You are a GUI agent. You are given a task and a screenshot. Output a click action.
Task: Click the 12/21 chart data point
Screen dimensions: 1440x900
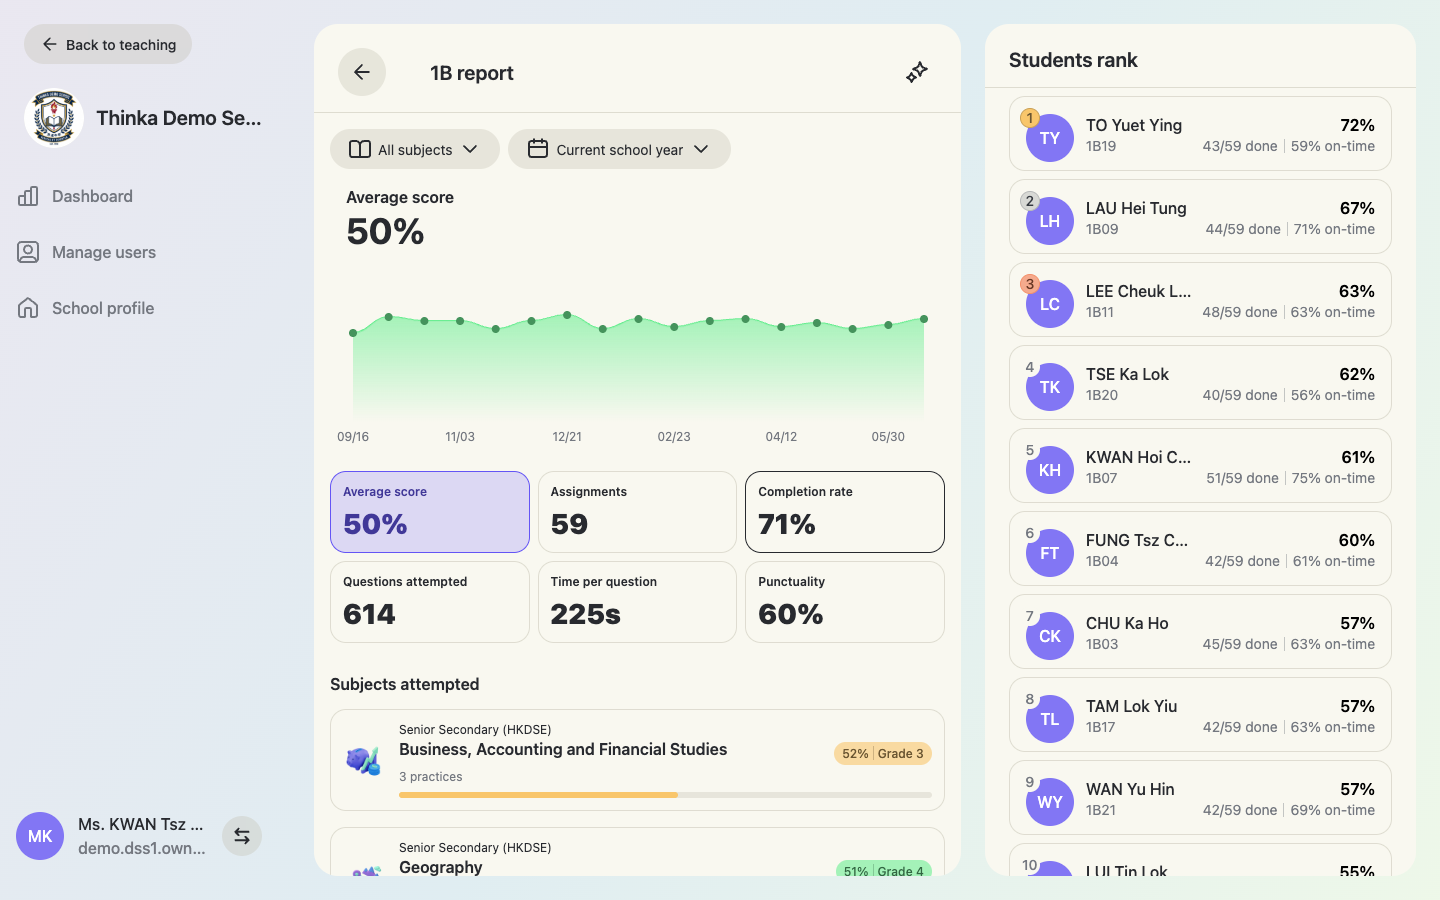(x=567, y=315)
